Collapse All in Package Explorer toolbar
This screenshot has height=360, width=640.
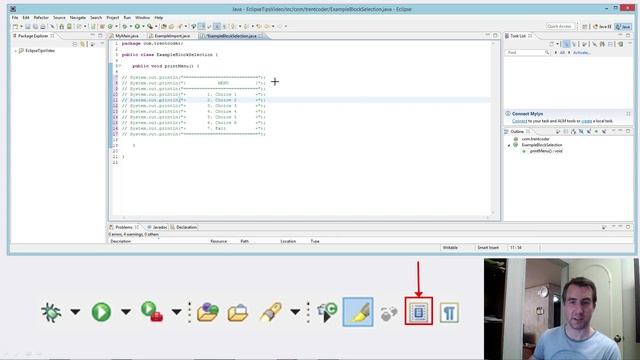click(x=75, y=44)
